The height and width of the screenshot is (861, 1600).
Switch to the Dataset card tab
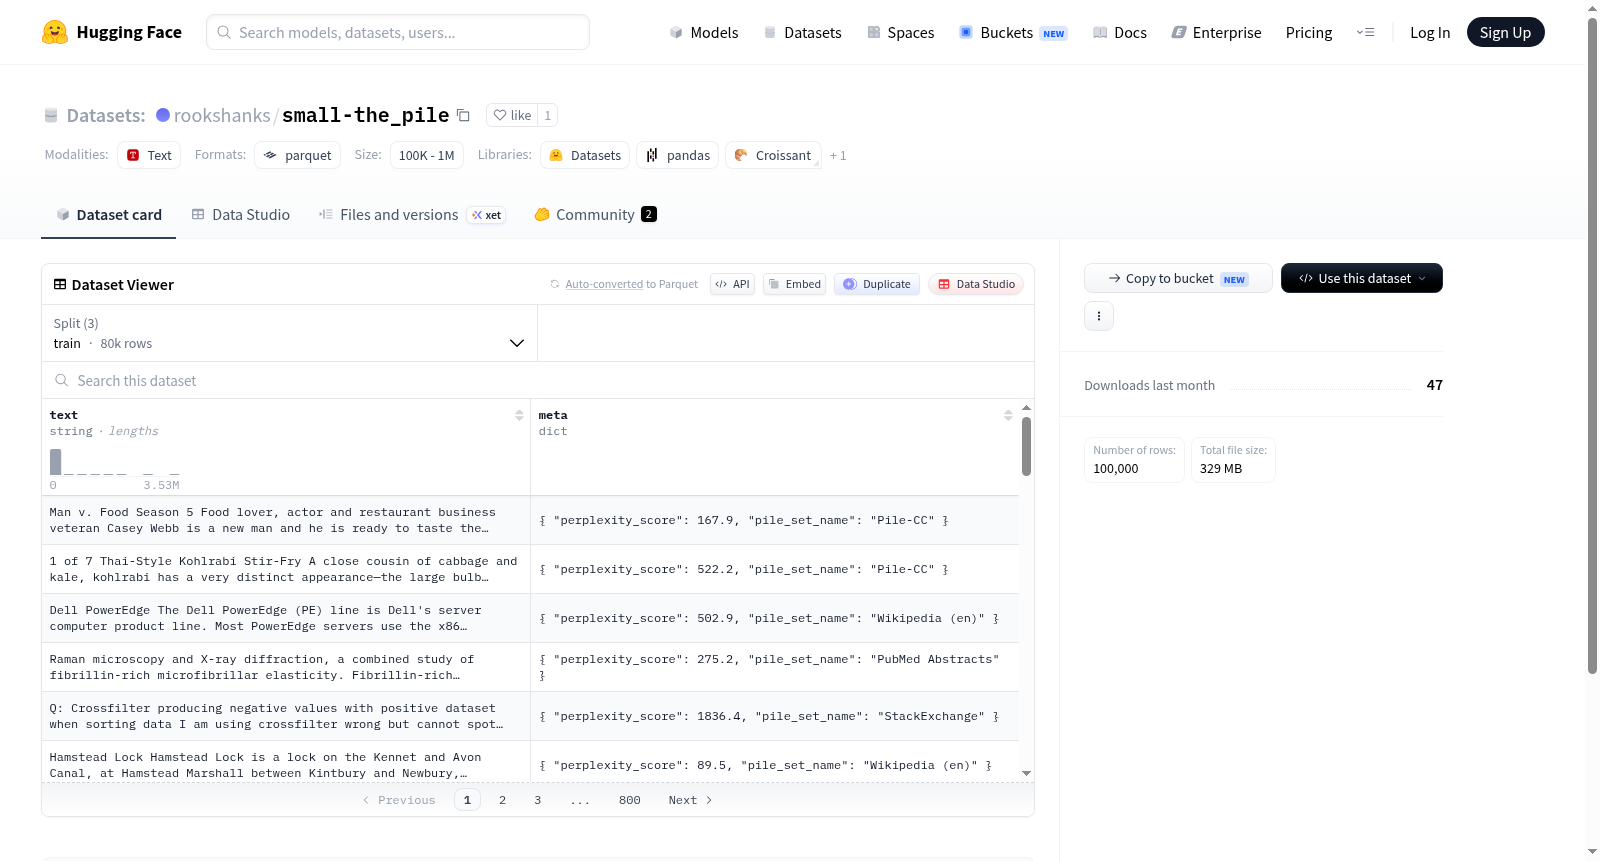[x=108, y=214]
